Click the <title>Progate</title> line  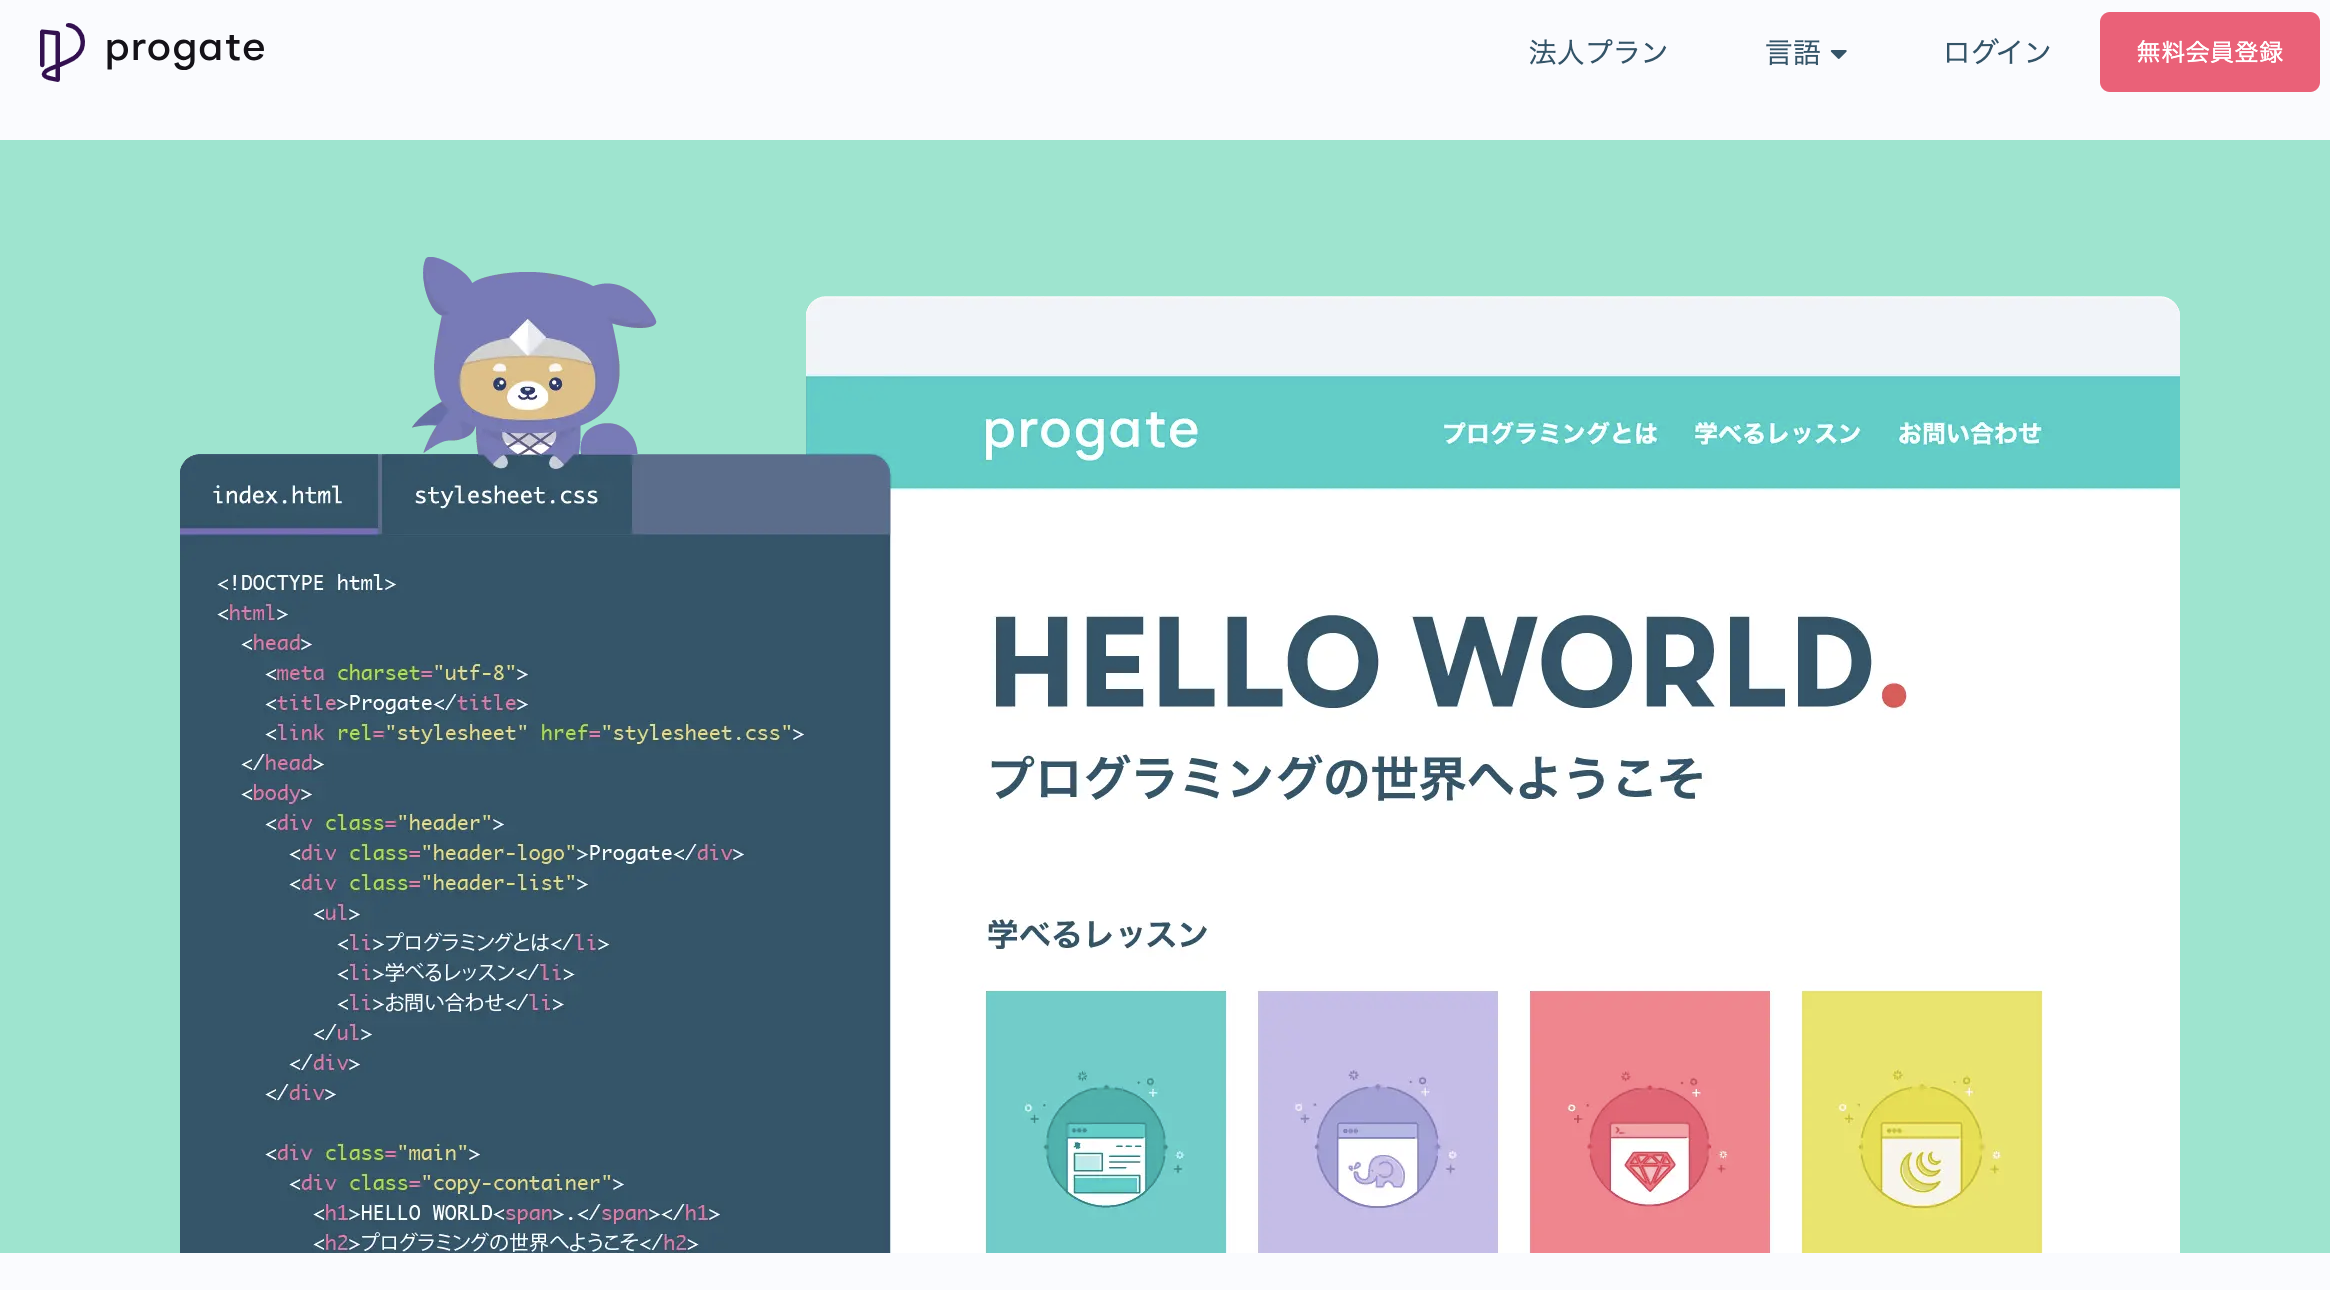[396, 703]
